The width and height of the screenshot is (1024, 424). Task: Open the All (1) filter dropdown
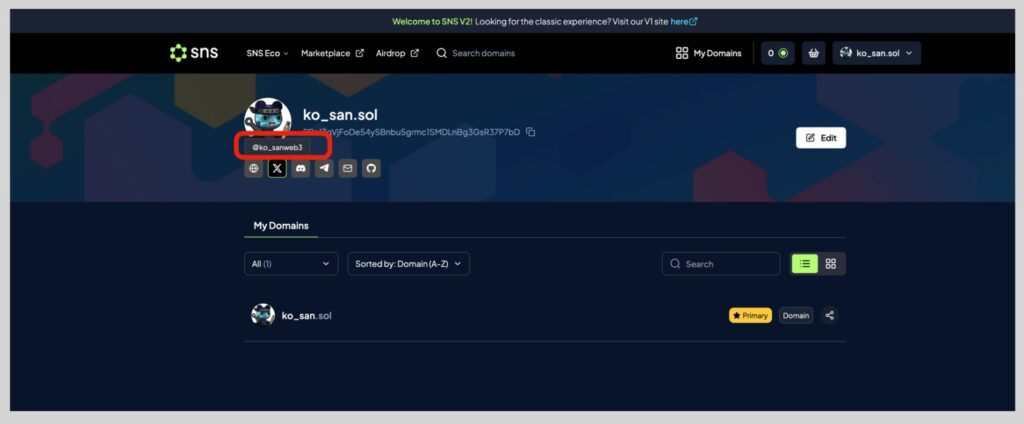(x=291, y=264)
